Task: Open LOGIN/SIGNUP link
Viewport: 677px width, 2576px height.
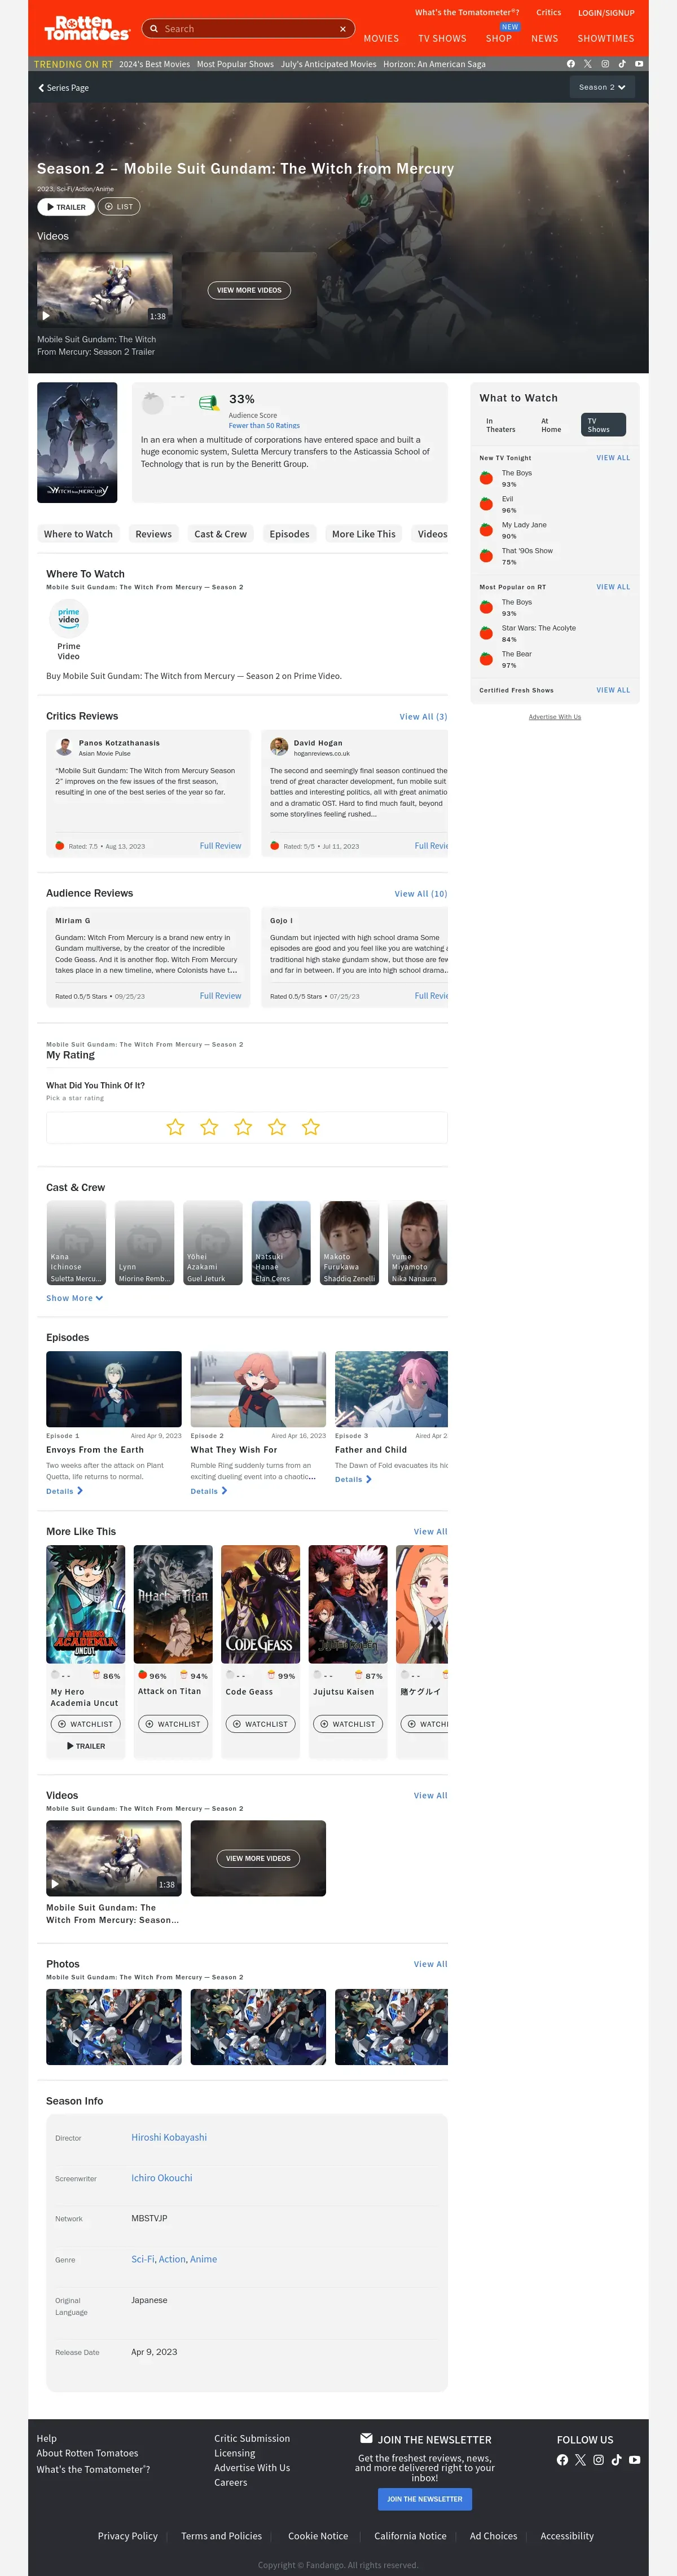Action: (606, 13)
